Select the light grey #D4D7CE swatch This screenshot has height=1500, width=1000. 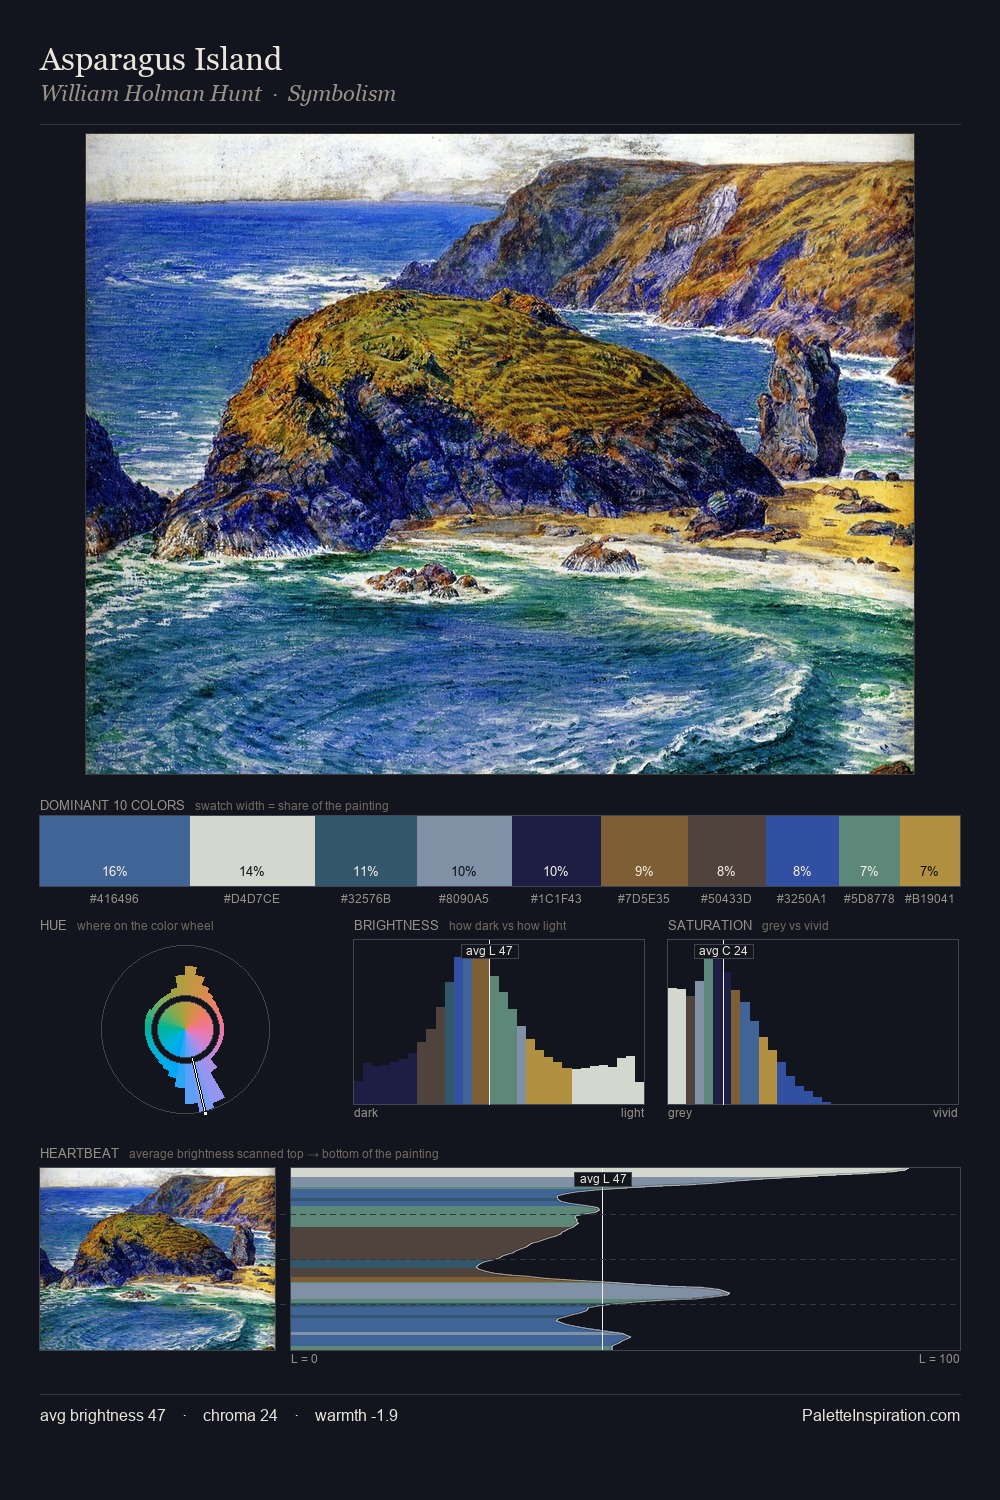tap(252, 851)
